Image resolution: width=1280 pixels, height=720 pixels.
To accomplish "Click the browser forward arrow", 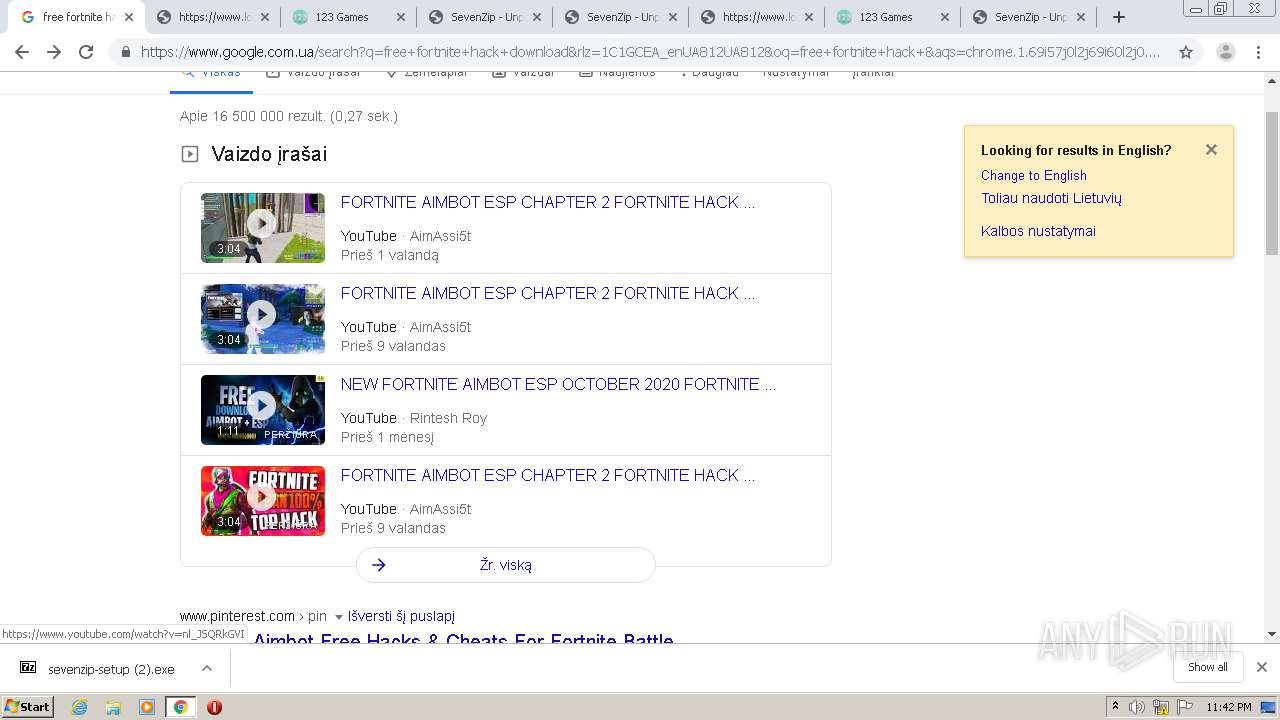I will (54, 52).
